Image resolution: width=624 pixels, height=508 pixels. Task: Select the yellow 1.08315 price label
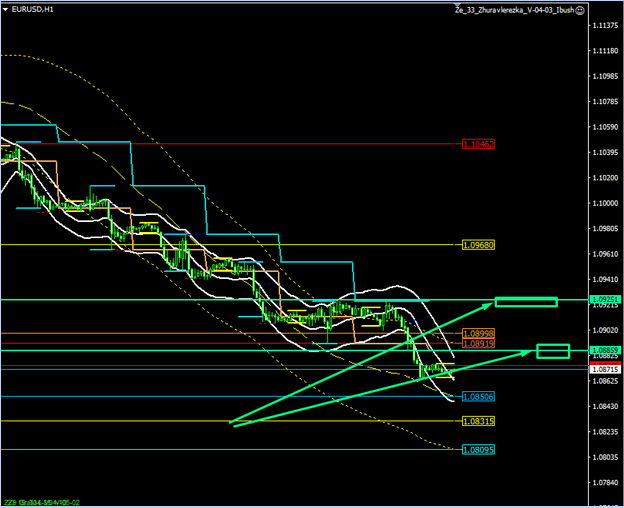(479, 421)
